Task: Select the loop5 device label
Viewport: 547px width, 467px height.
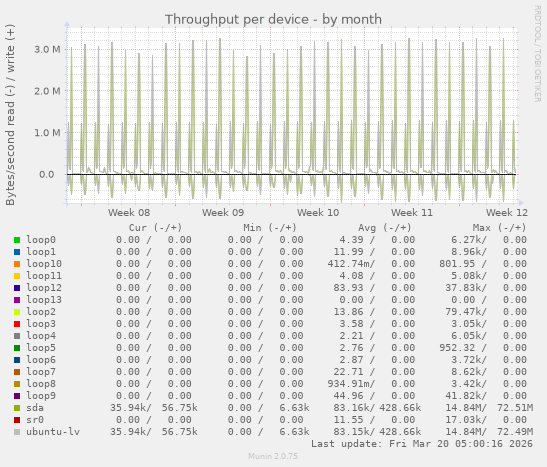Action: click(41, 348)
